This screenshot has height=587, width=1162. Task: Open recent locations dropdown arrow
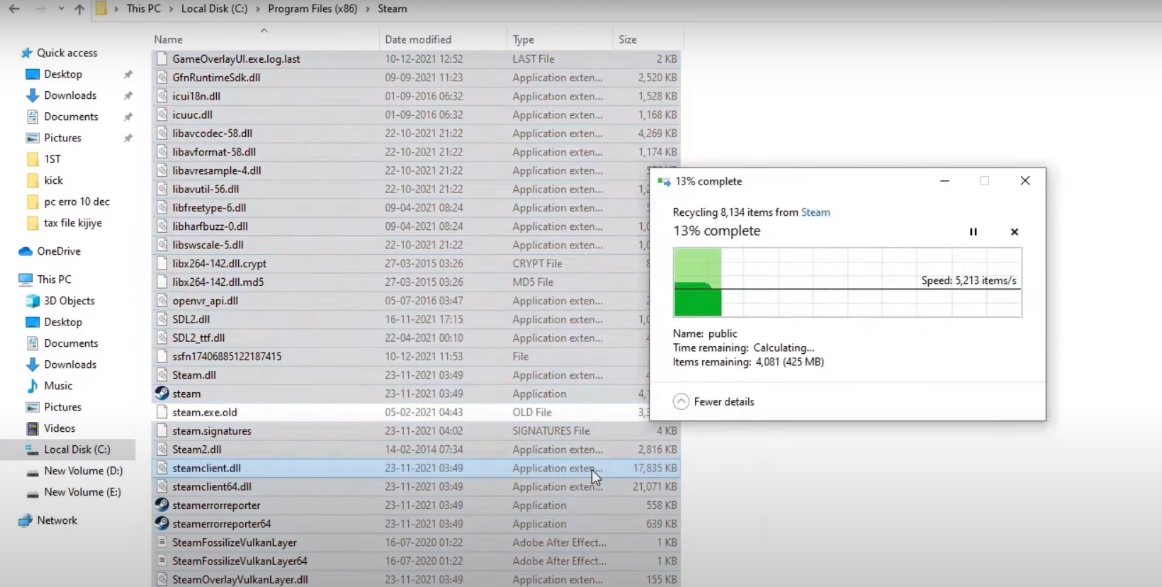61,9
